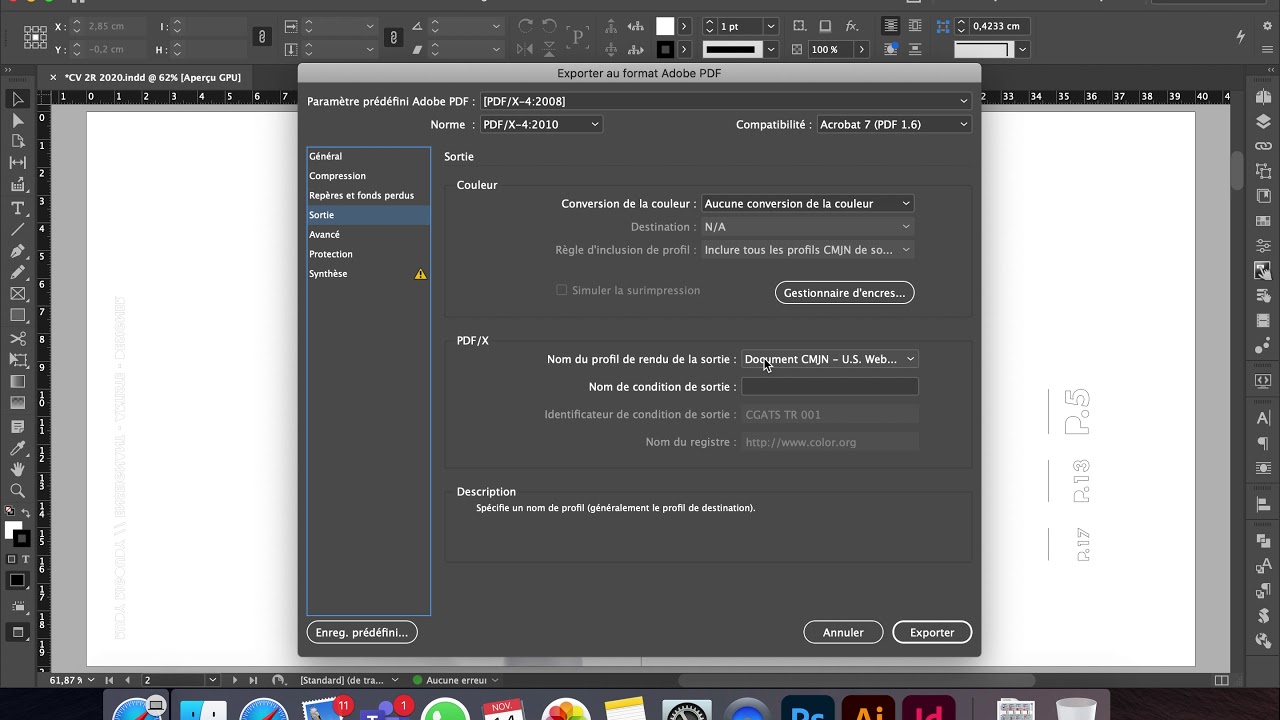Select the Type tool
Screen dimensions: 1280x720
click(x=17, y=207)
